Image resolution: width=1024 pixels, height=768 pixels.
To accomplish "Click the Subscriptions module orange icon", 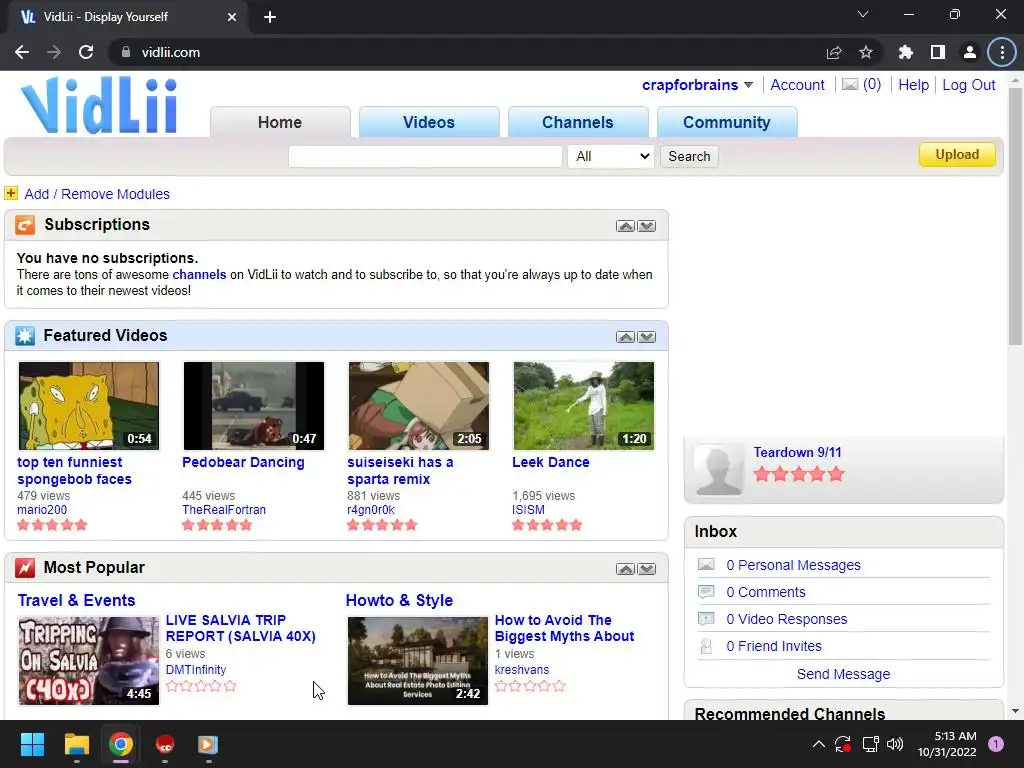I will pos(25,225).
